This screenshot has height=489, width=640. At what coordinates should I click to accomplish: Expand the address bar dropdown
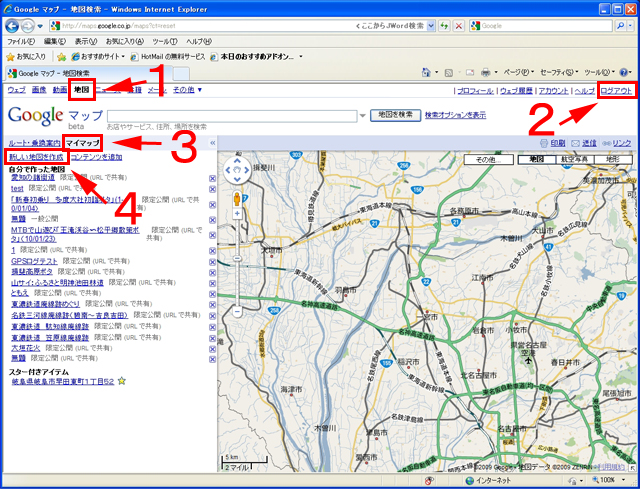coord(431,26)
